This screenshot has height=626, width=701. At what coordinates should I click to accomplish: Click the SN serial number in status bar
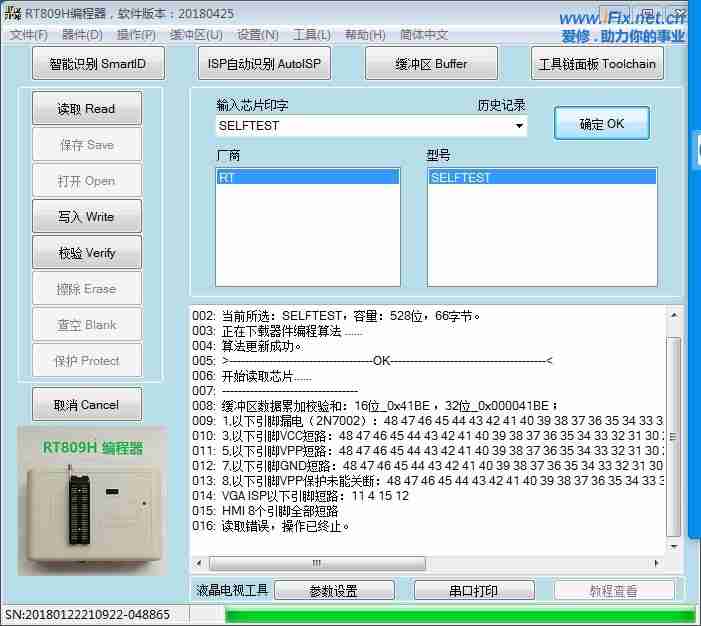[x=88, y=614]
